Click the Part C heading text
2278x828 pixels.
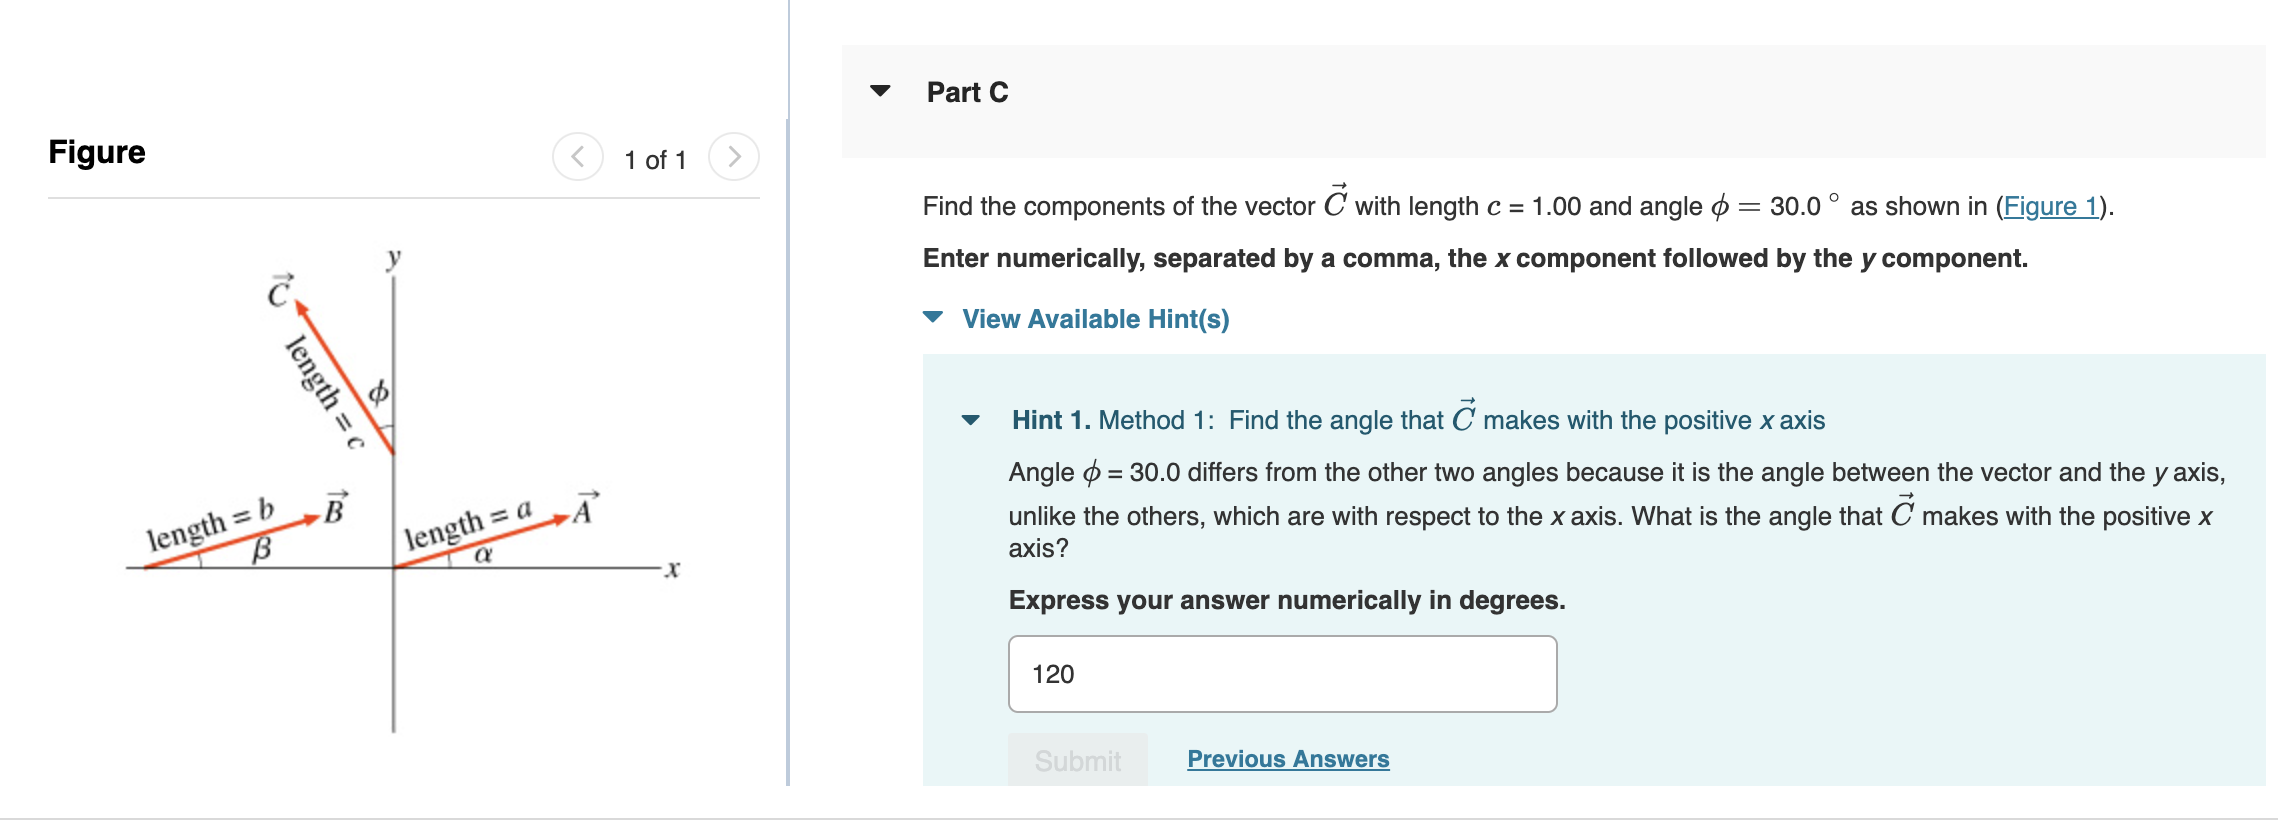coord(965,92)
